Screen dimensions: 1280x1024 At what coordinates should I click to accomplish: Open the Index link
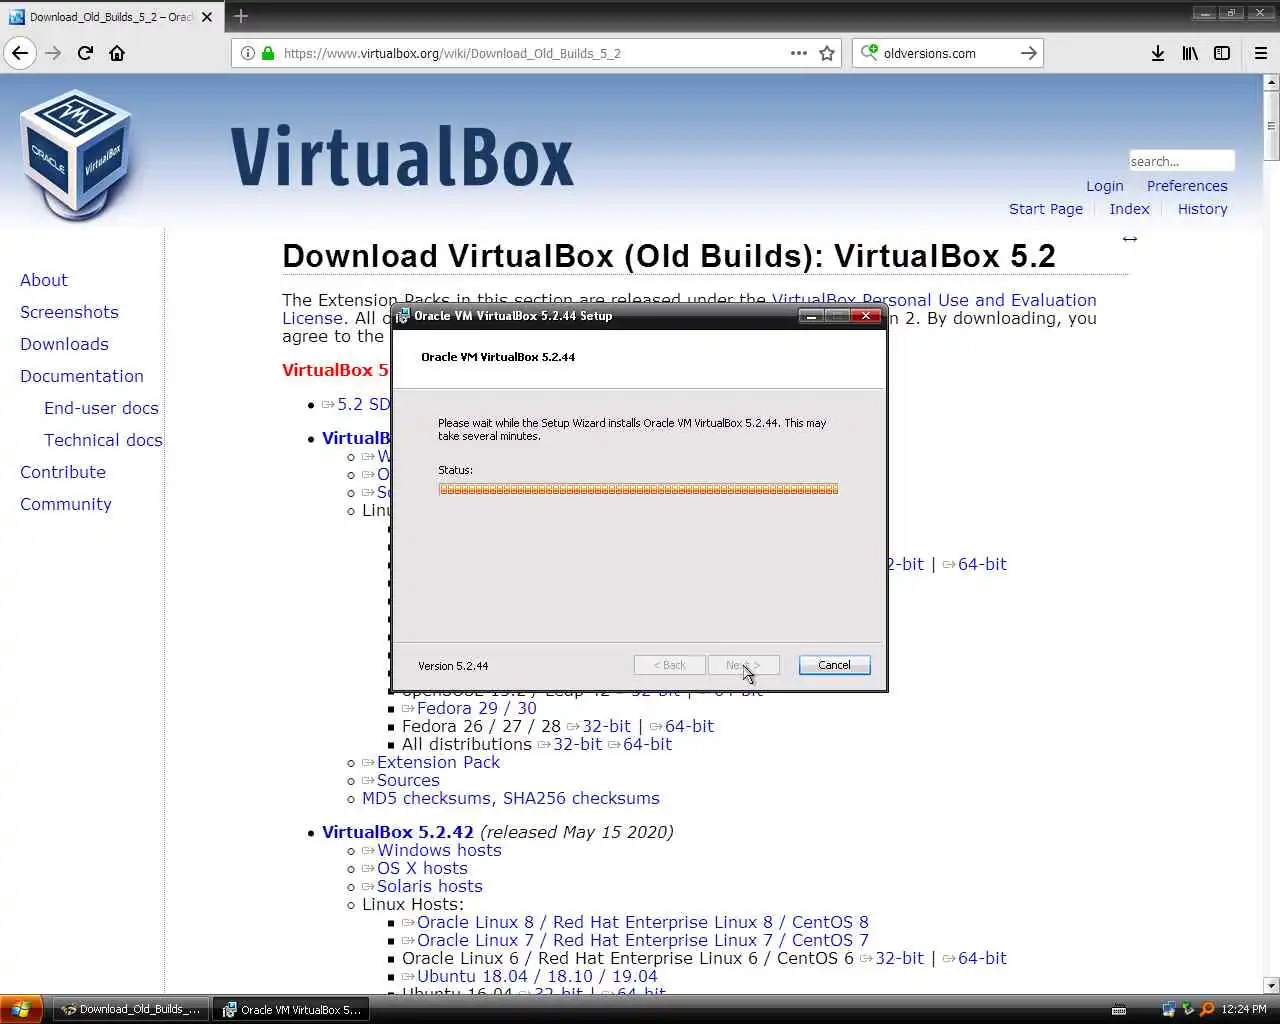[x=1129, y=209]
